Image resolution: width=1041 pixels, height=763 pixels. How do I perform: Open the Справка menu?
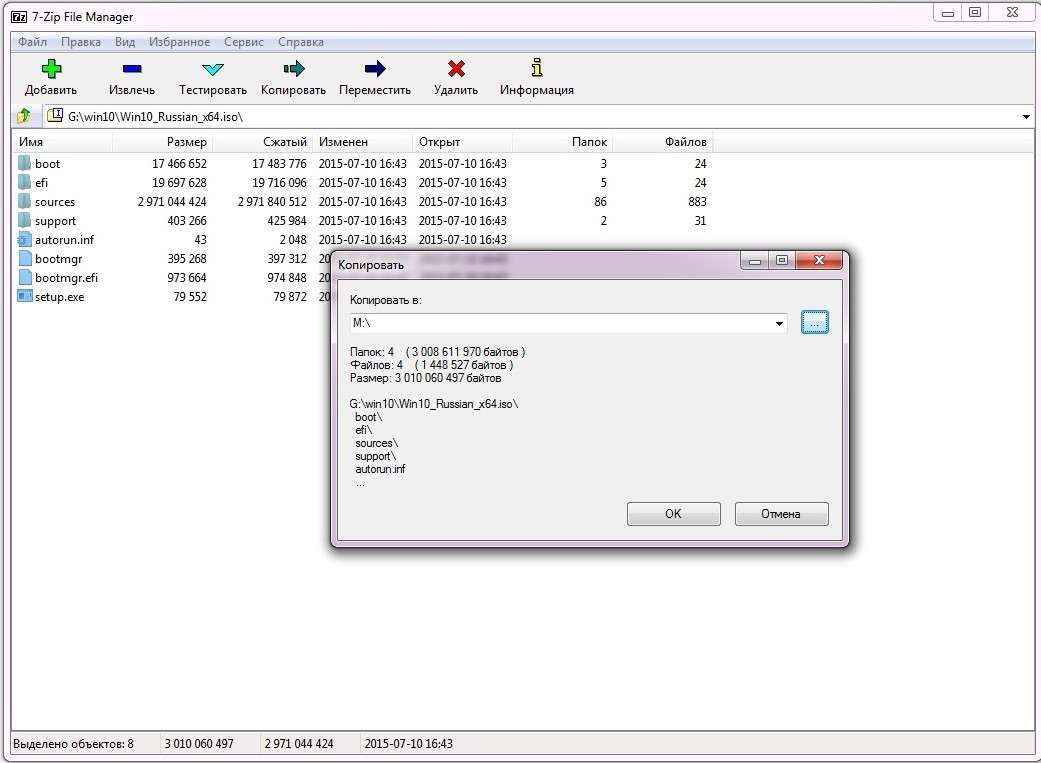pos(301,42)
